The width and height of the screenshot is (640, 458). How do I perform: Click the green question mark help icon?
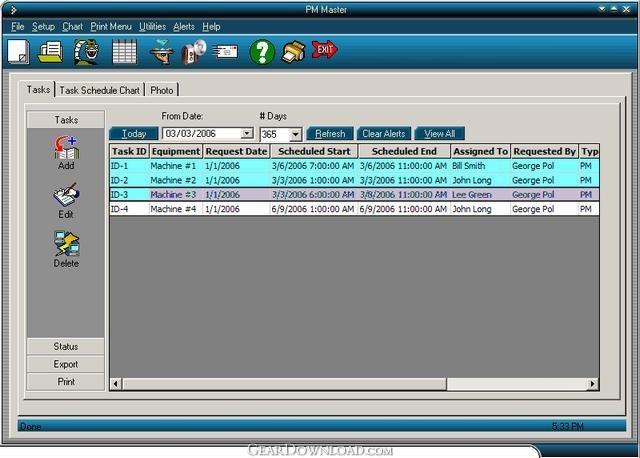(x=262, y=52)
